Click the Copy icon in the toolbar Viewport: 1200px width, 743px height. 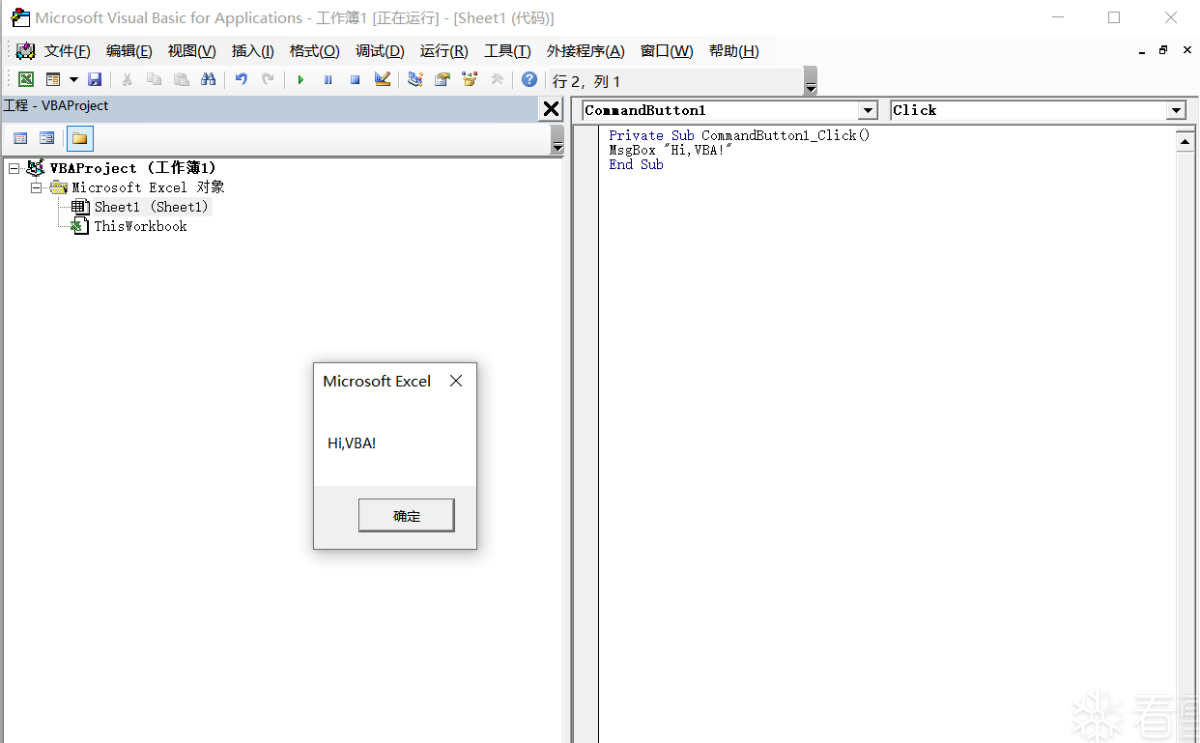point(154,80)
